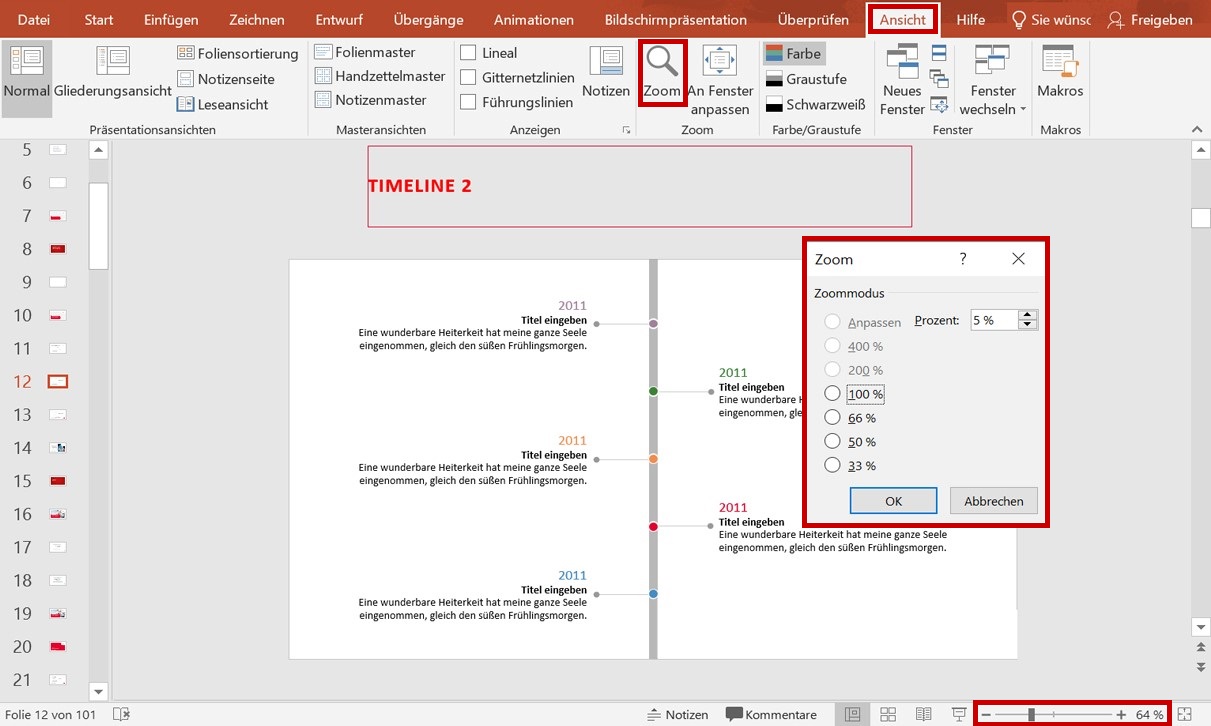
Task: Select 100 % zoom radio button
Action: click(832, 394)
